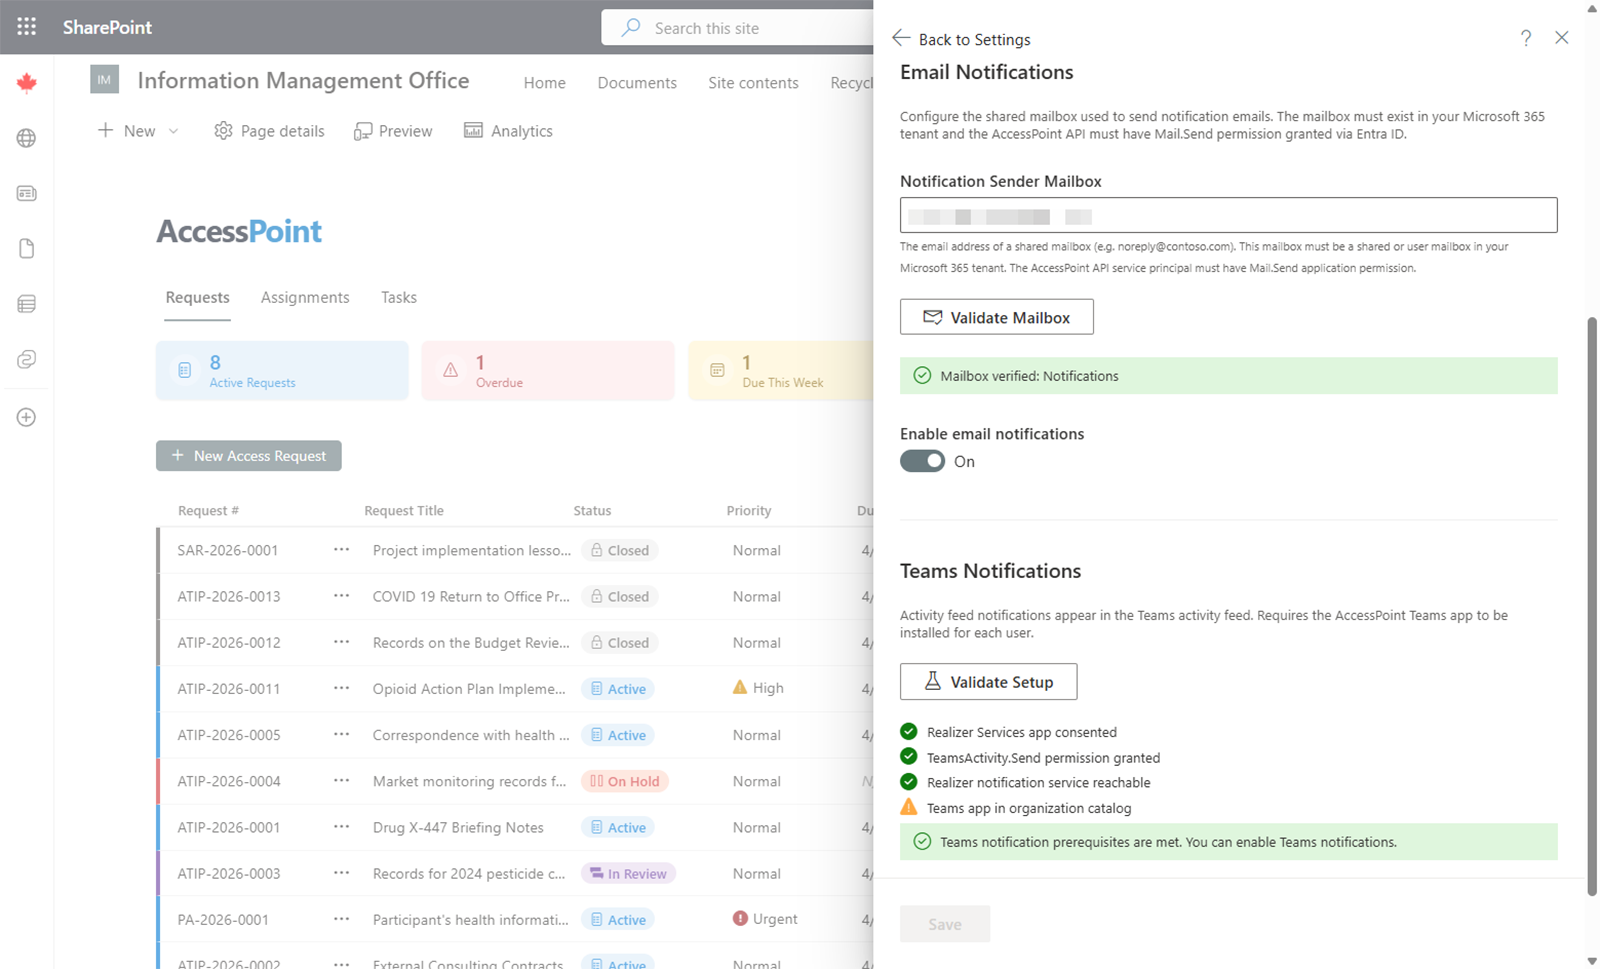Open the list/database icon in the sidebar
The image size is (1600, 969).
click(26, 303)
